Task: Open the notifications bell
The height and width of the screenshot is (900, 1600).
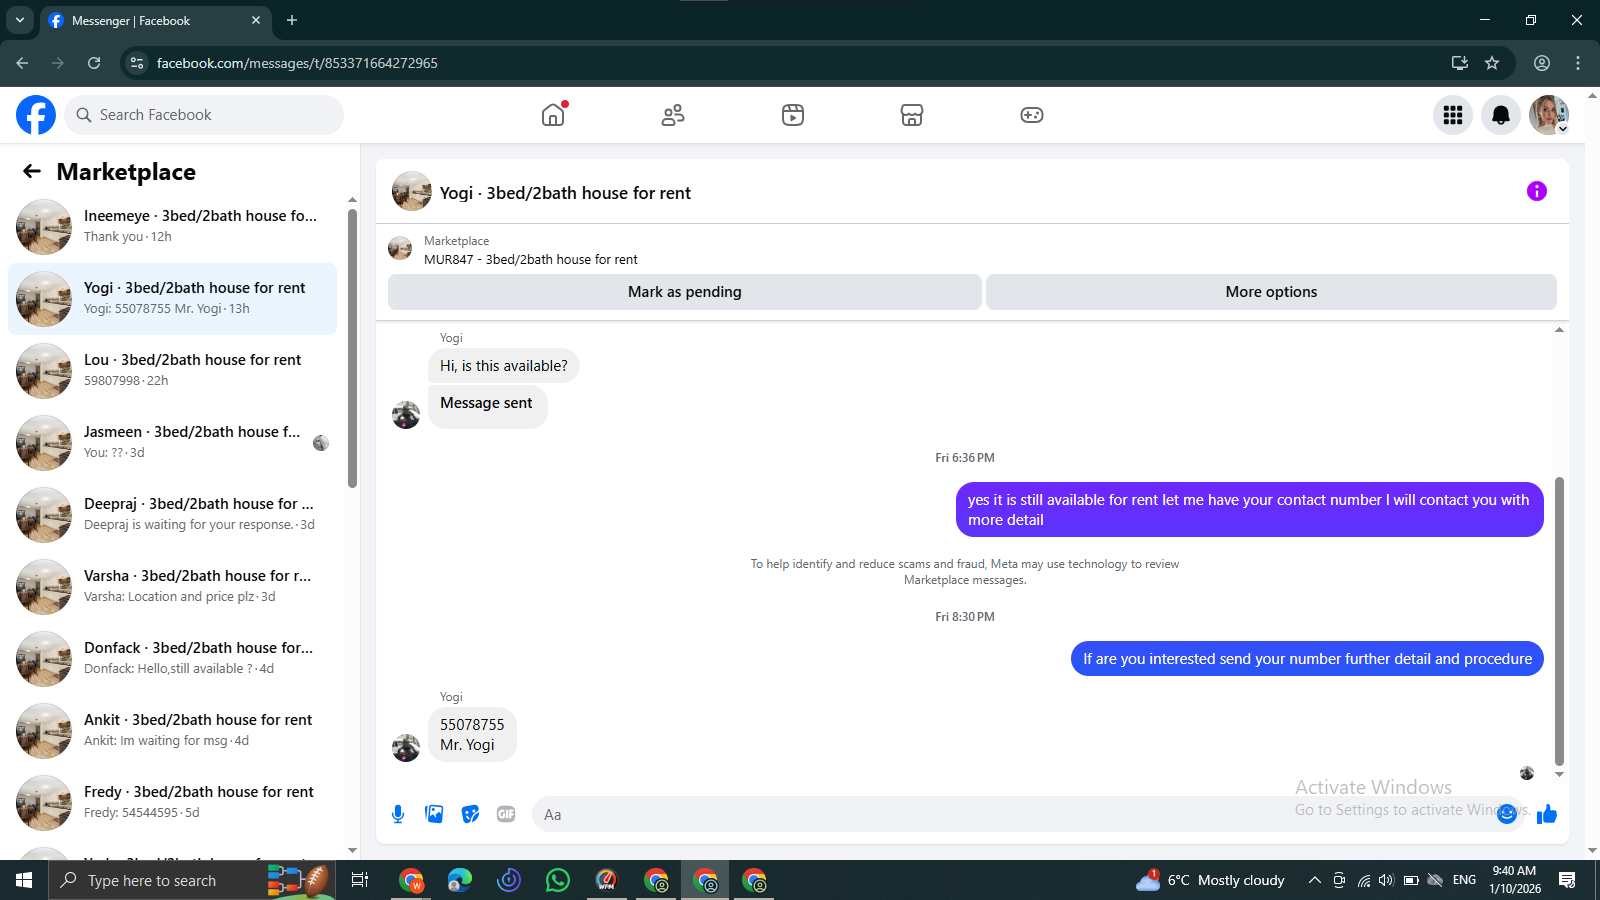Action: pos(1501,115)
